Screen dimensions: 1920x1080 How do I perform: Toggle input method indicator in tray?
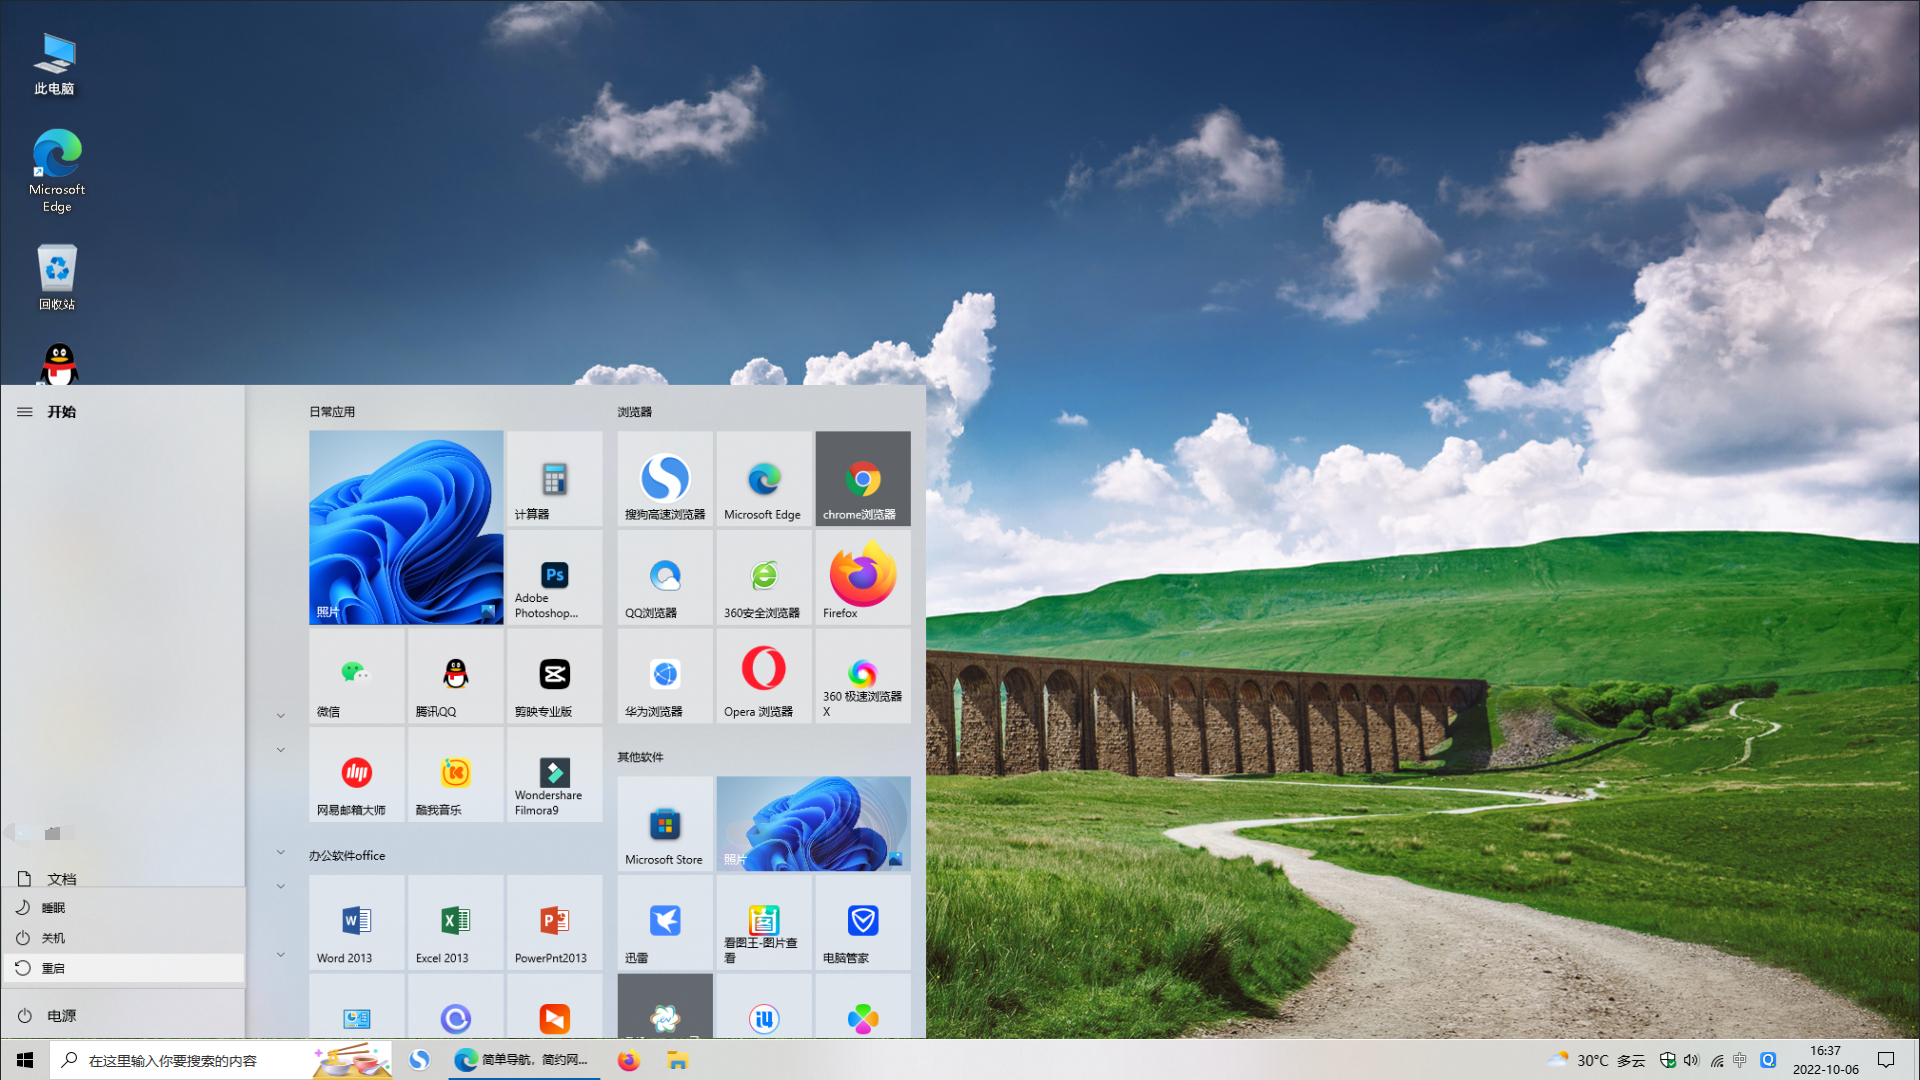click(1740, 1060)
